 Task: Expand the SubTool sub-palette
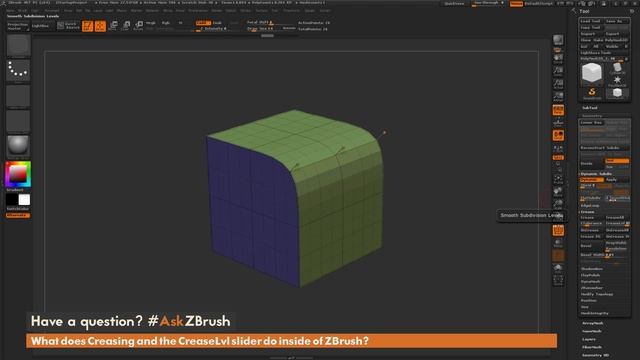click(590, 108)
